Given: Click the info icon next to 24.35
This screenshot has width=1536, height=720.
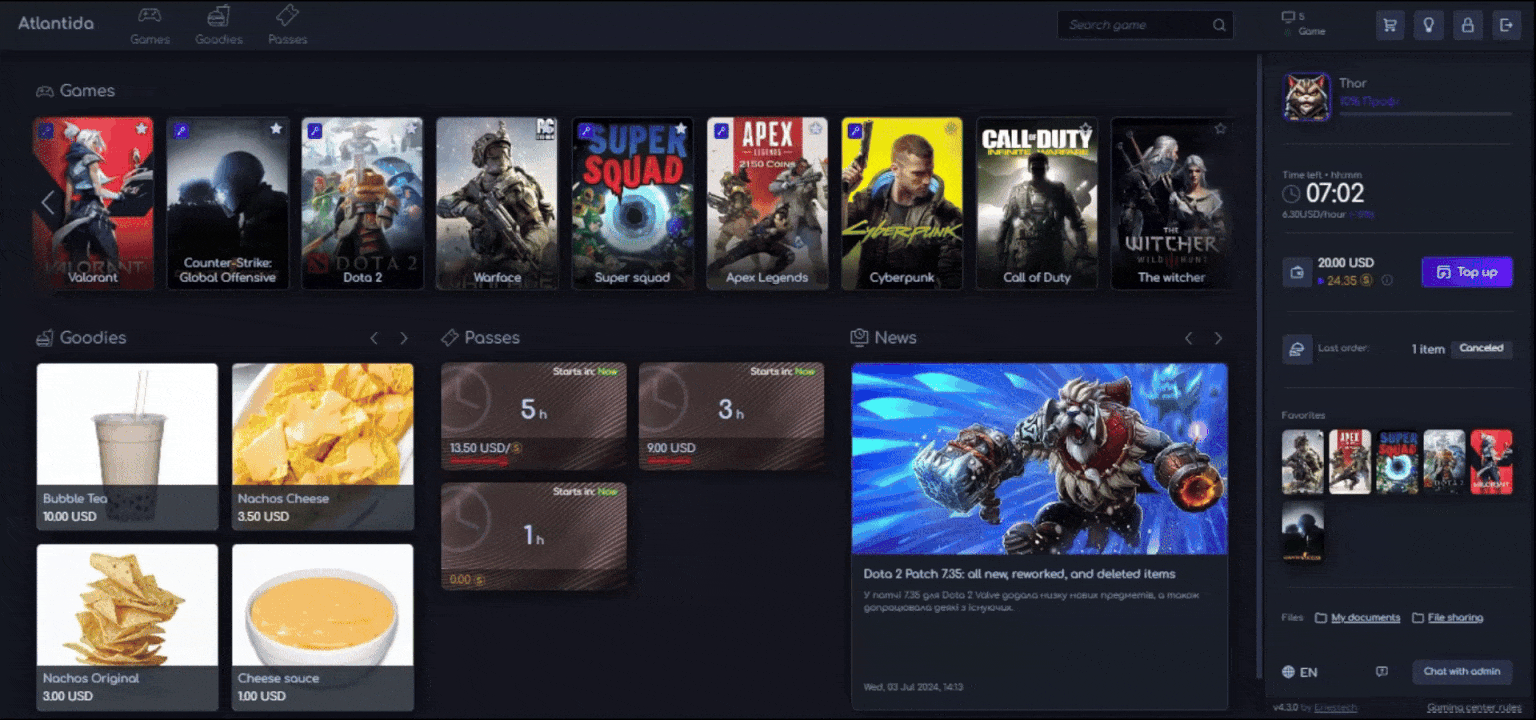Looking at the screenshot, I should pos(1387,281).
